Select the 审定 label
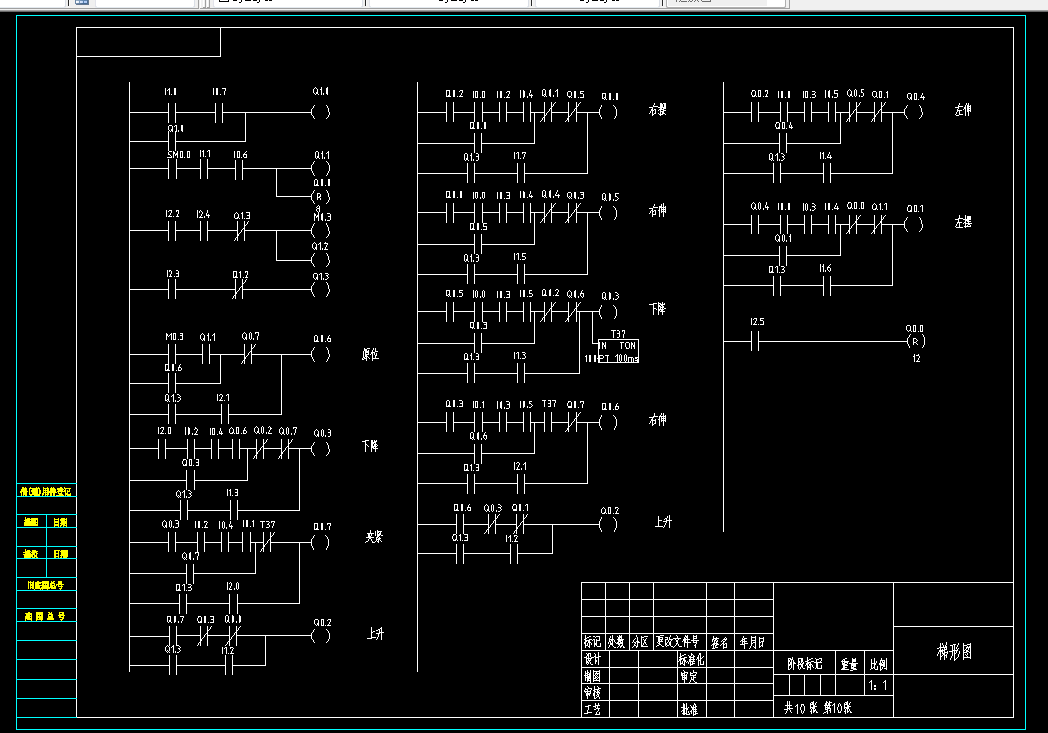The height and width of the screenshot is (733, 1048). (x=689, y=676)
